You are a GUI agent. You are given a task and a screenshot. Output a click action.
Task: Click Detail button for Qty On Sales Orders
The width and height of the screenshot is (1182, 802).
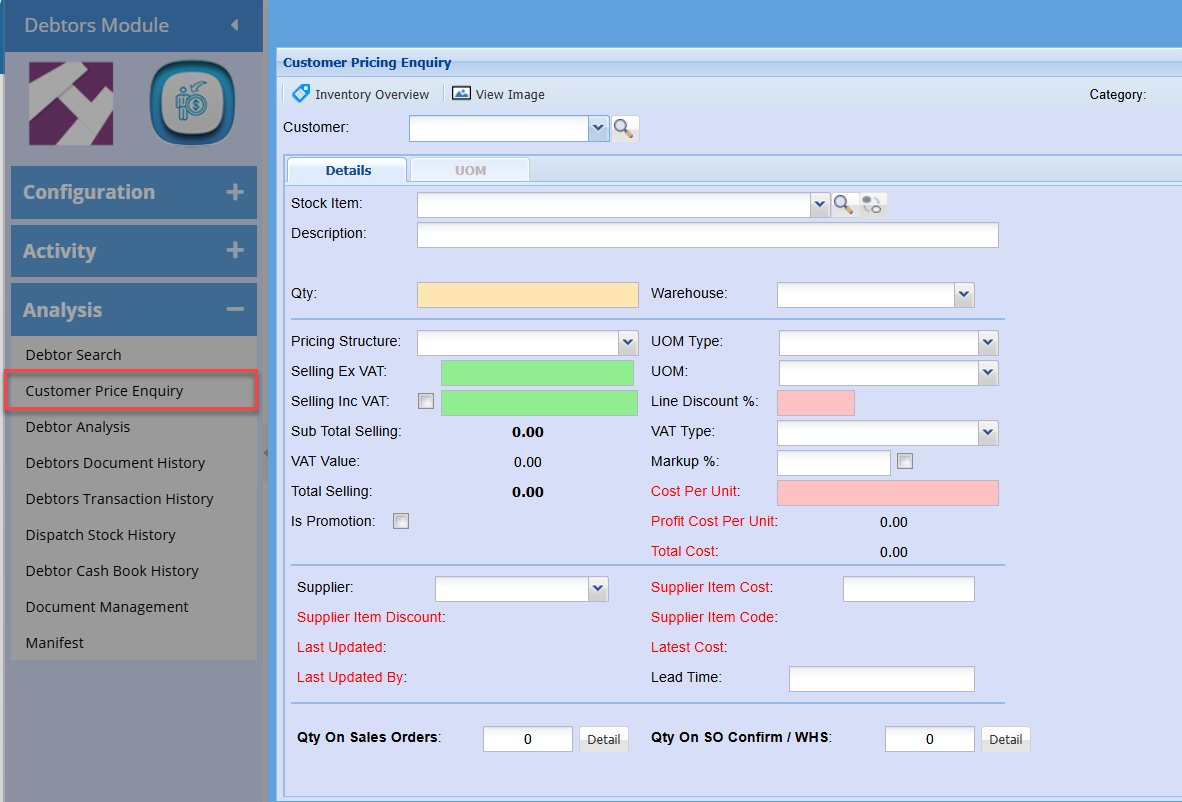pyautogui.click(x=603, y=739)
